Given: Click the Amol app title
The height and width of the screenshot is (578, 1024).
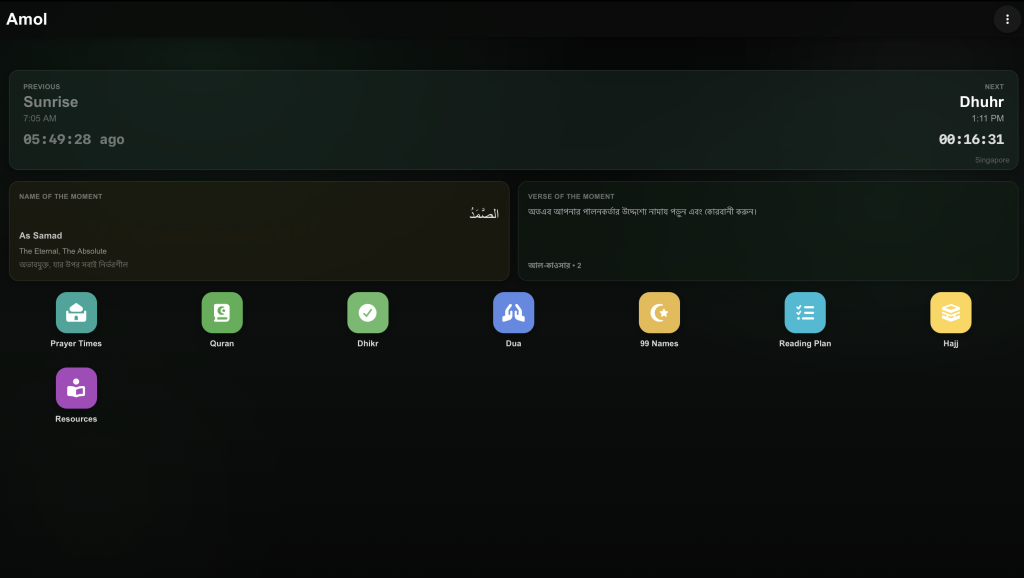Looking at the screenshot, I should [x=27, y=19].
